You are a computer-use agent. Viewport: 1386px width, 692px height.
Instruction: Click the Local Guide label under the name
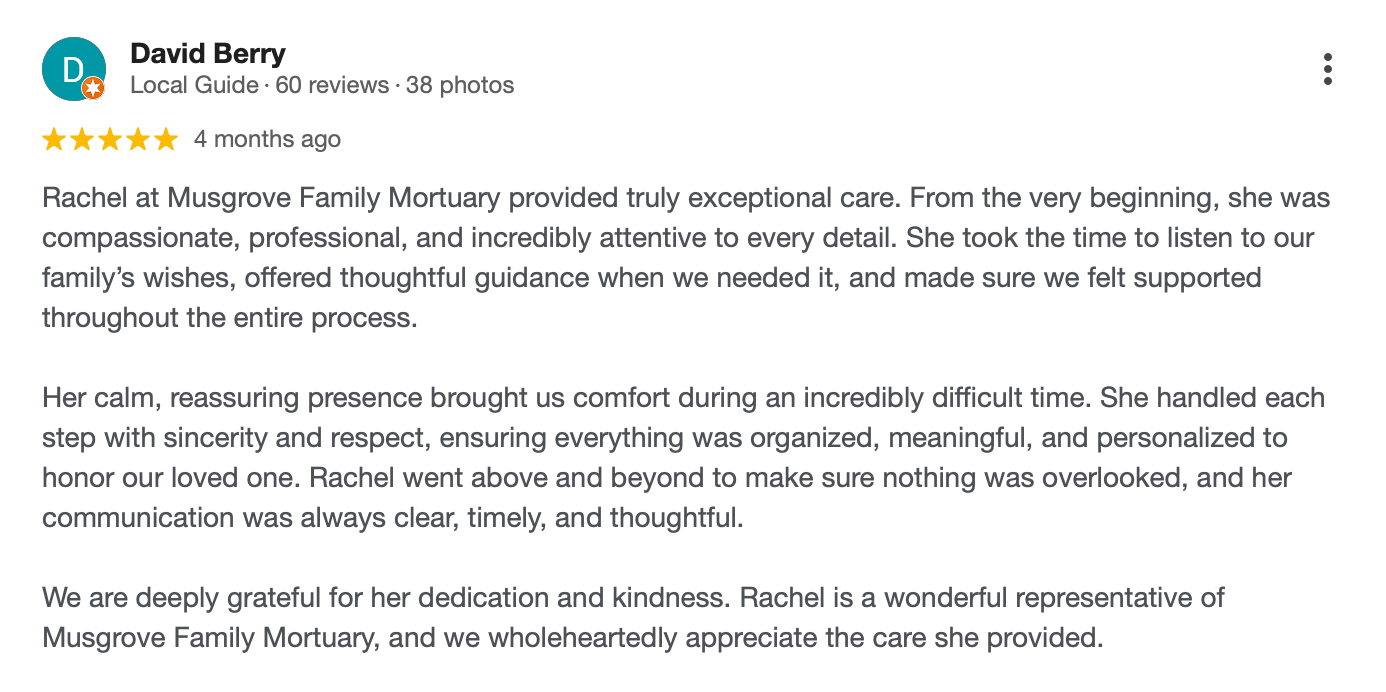click(x=195, y=85)
